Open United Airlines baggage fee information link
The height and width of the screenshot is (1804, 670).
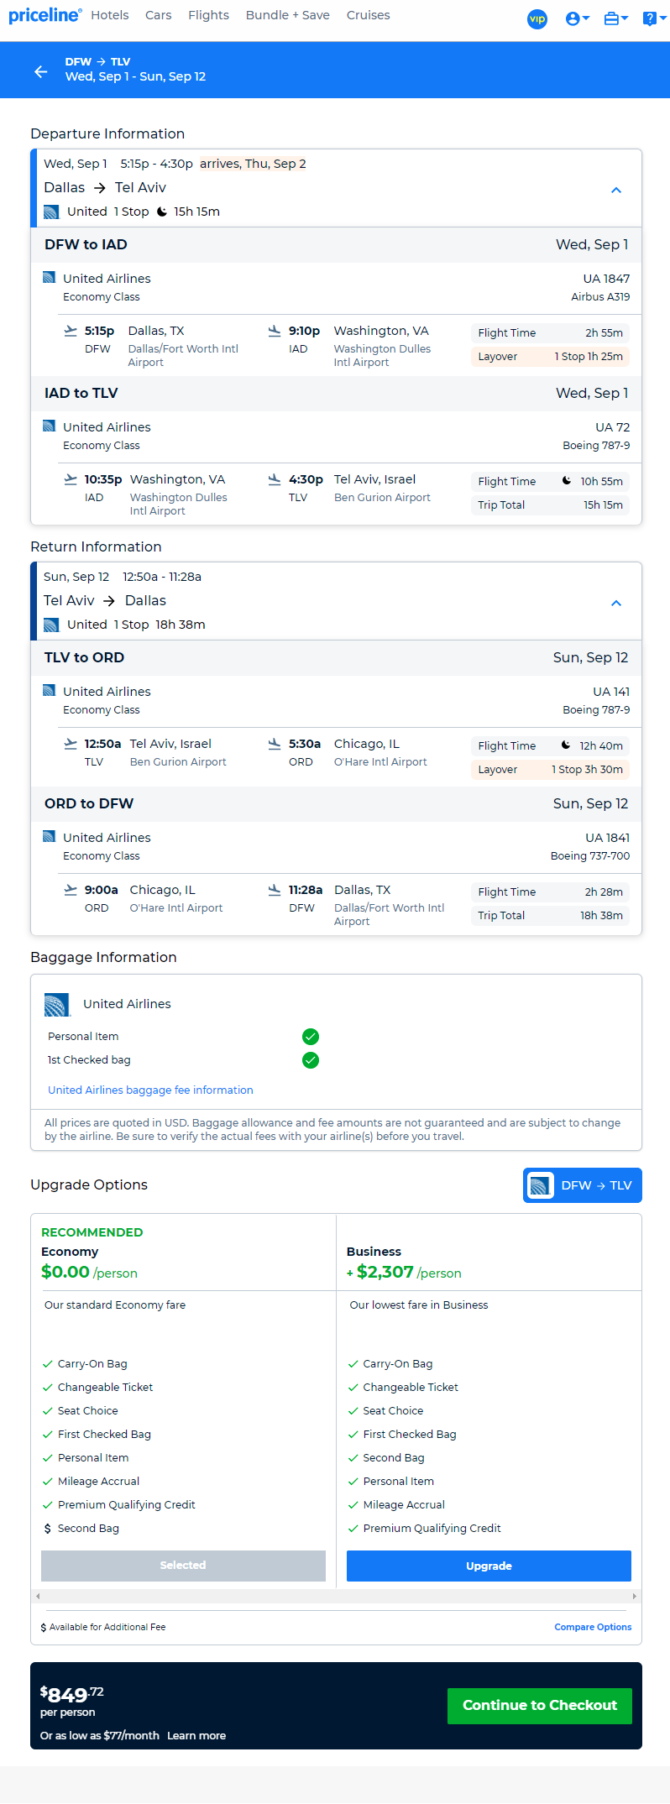pos(150,1090)
